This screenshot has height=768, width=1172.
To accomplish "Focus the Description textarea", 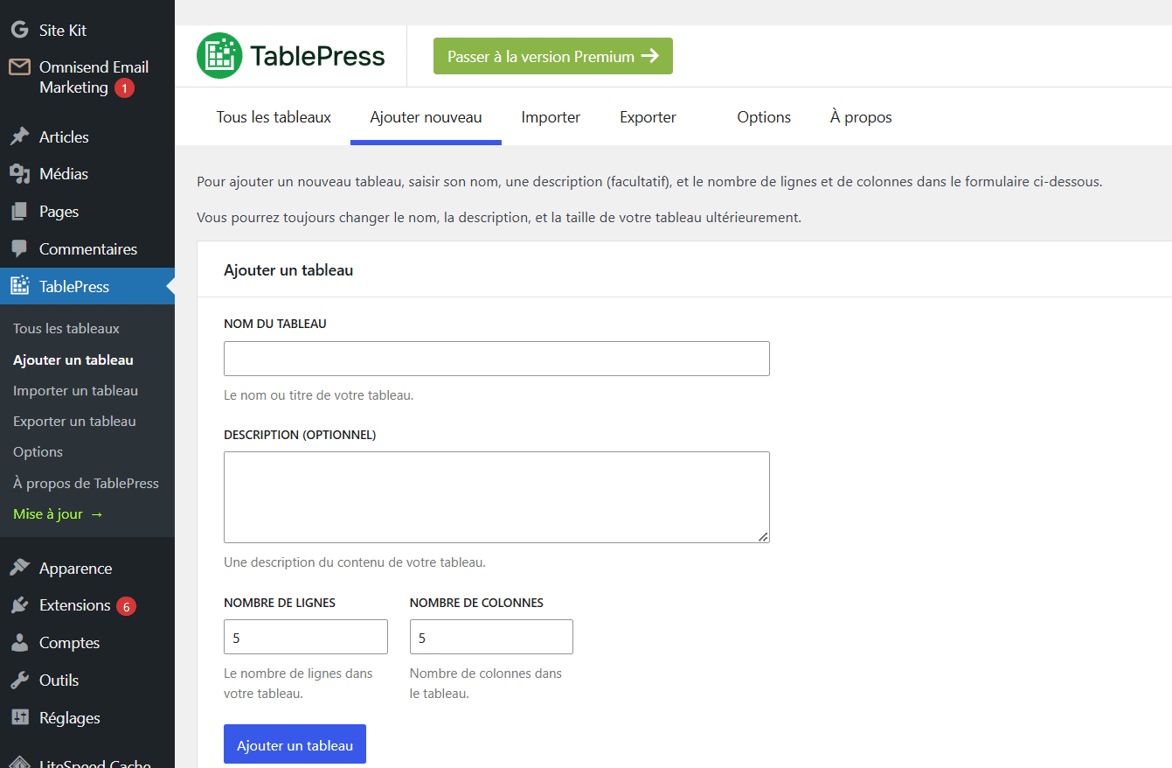I will pos(496,497).
